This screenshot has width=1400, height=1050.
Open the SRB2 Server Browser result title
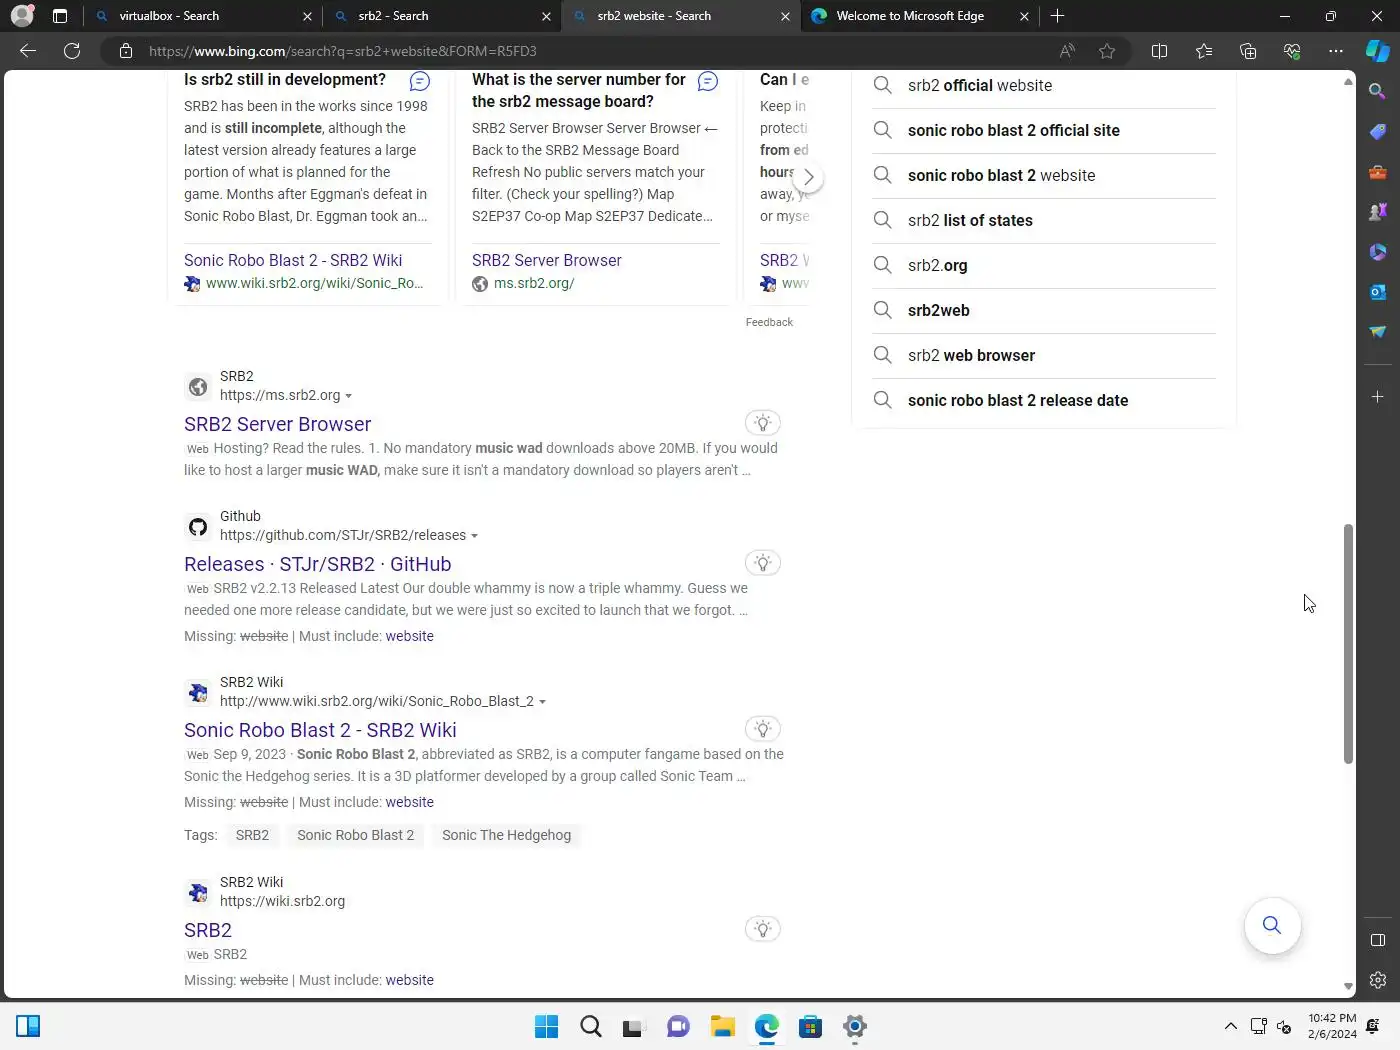coord(277,424)
